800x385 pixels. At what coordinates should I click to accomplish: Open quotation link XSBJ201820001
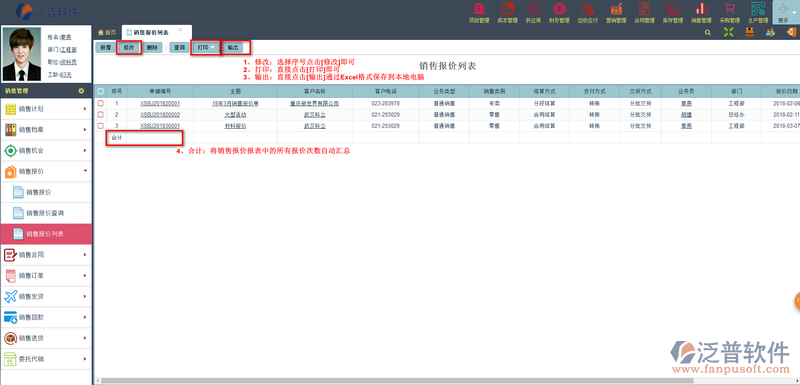160,103
